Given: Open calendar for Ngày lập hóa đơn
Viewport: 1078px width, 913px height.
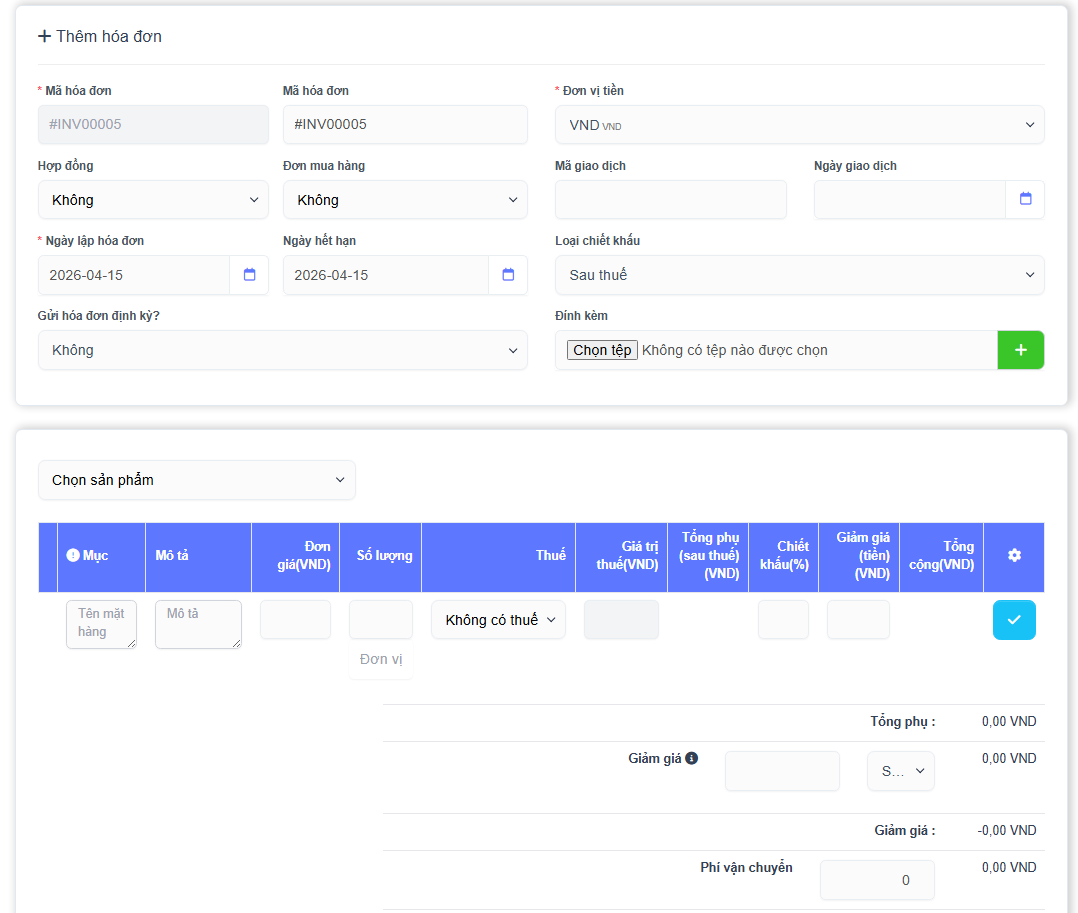Looking at the screenshot, I should point(249,275).
